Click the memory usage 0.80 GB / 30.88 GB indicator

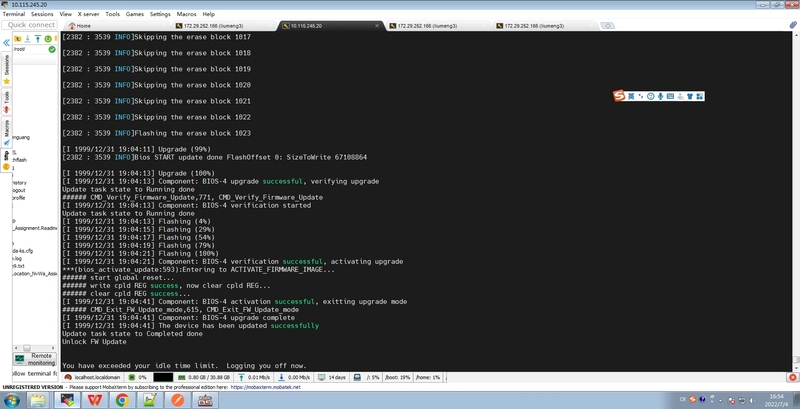[205, 377]
